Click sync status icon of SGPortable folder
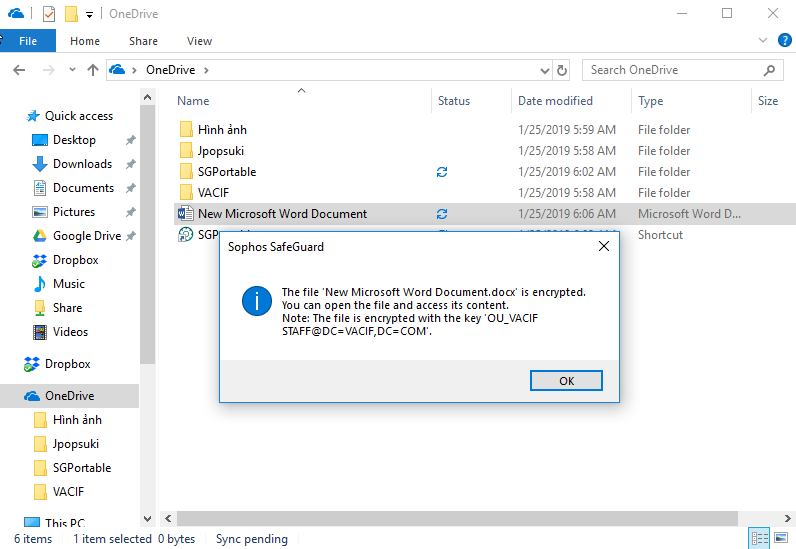The width and height of the screenshot is (796, 549). (x=442, y=172)
